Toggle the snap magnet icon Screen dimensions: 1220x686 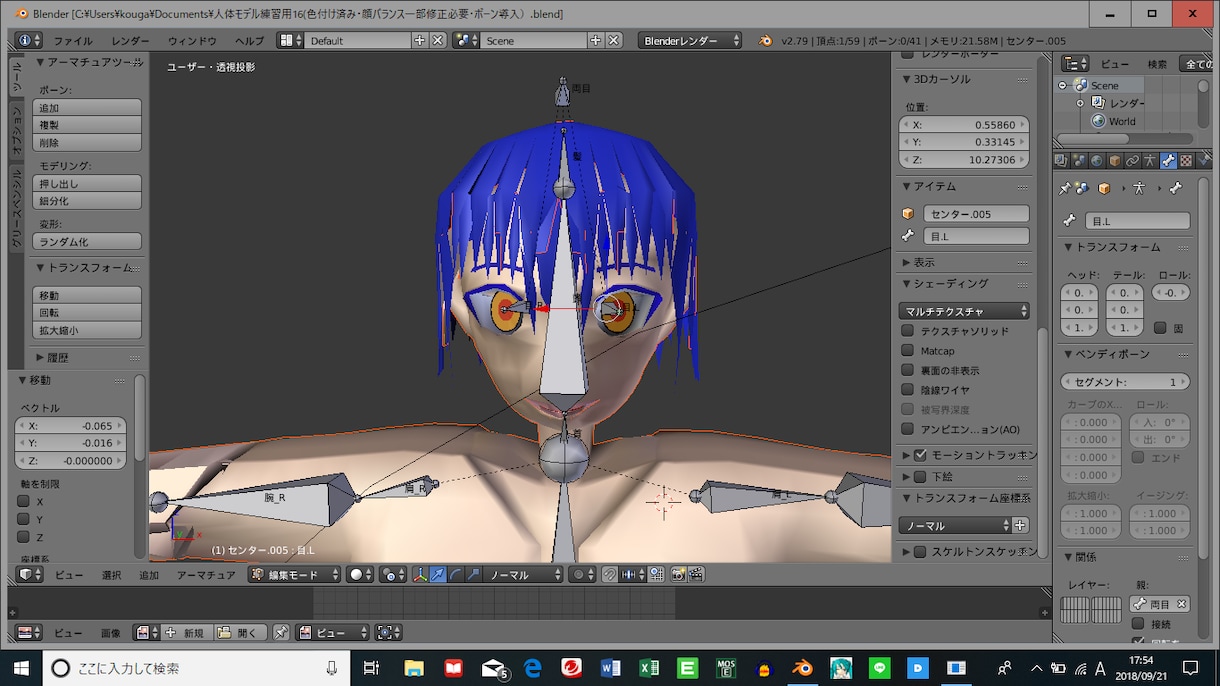[x=609, y=574]
